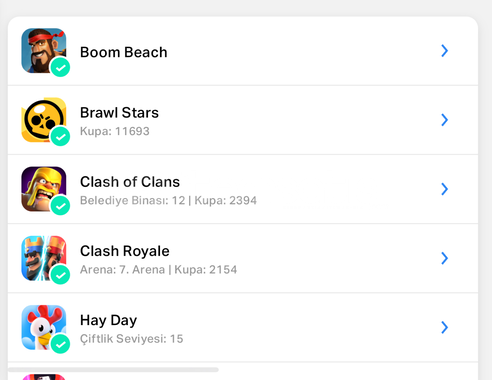The image size is (492, 380).
Task: Open the Belediye Binası: 12 | Kupa: 2394 line
Action: [x=168, y=200]
